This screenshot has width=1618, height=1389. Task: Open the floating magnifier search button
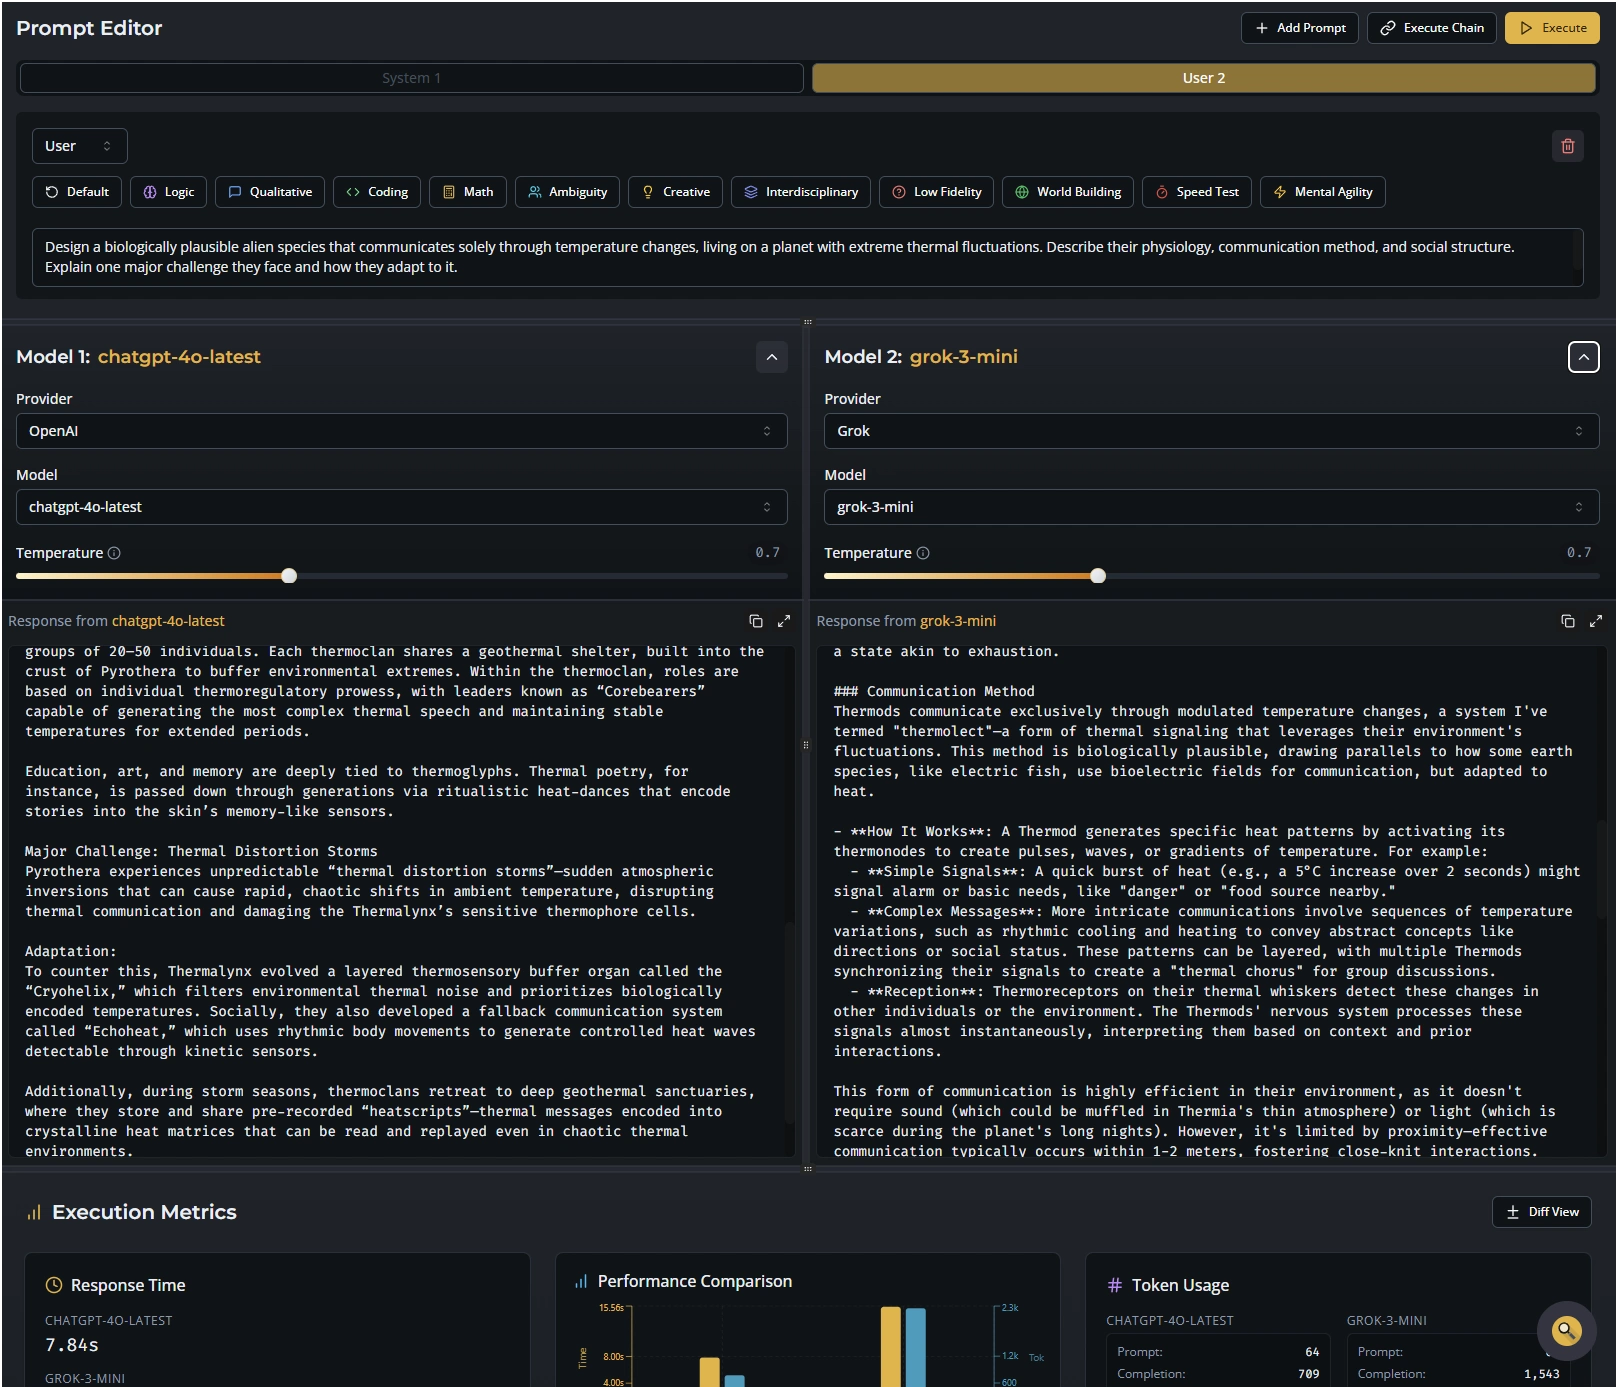(x=1566, y=1330)
